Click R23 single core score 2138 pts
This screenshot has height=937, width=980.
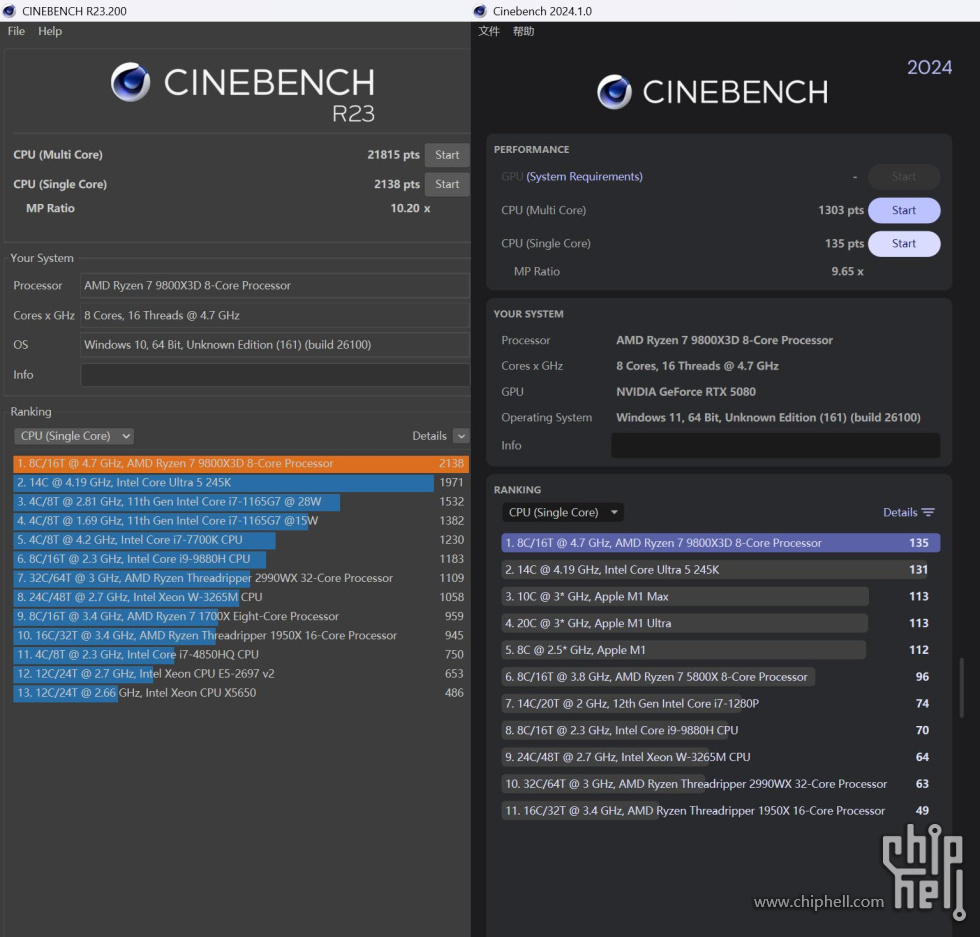[397, 184]
